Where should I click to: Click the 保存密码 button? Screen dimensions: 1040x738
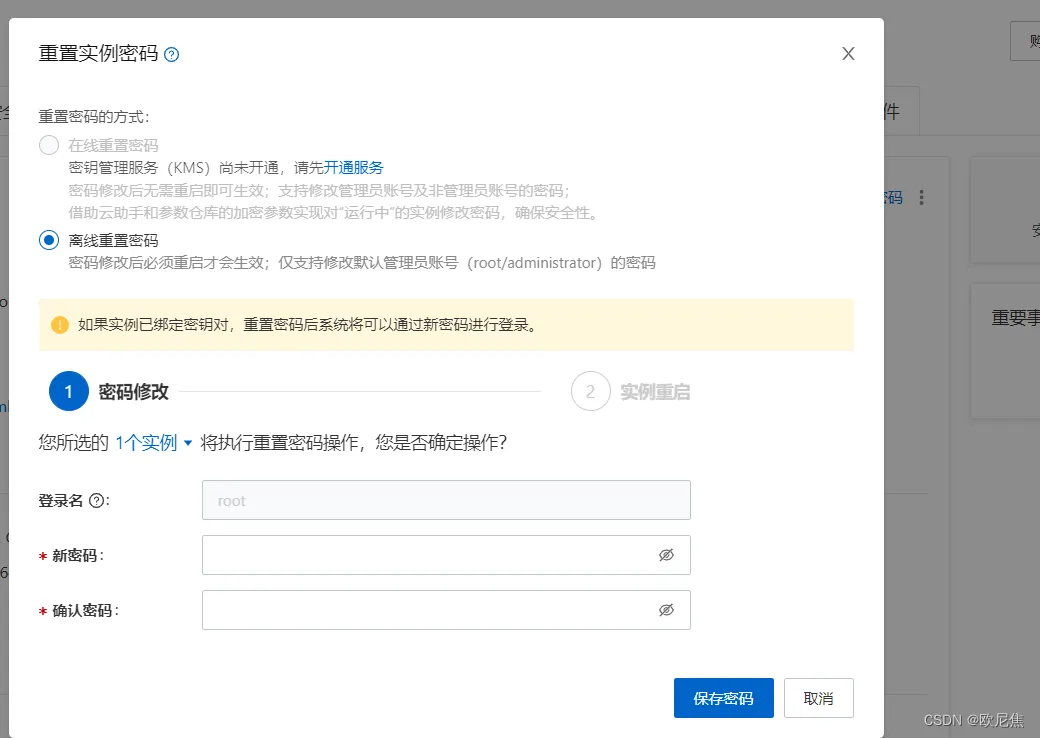[723, 697]
